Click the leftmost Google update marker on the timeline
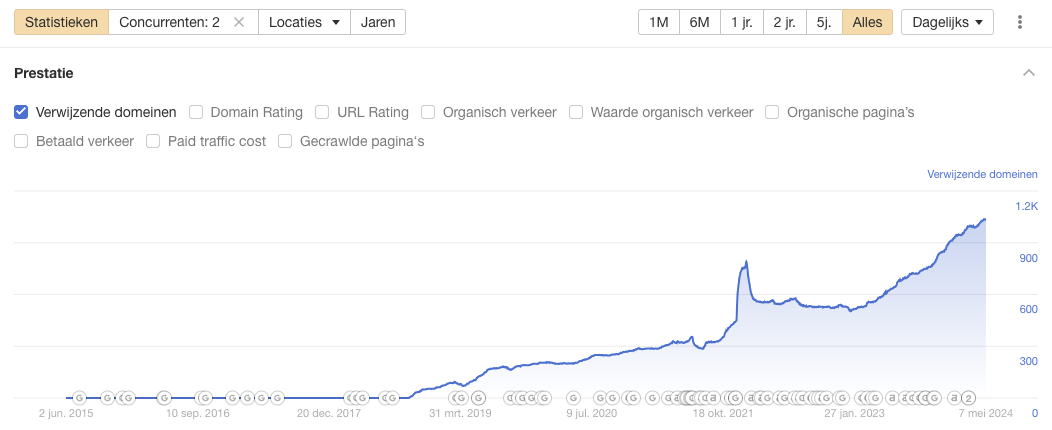The width and height of the screenshot is (1052, 430). [79, 397]
